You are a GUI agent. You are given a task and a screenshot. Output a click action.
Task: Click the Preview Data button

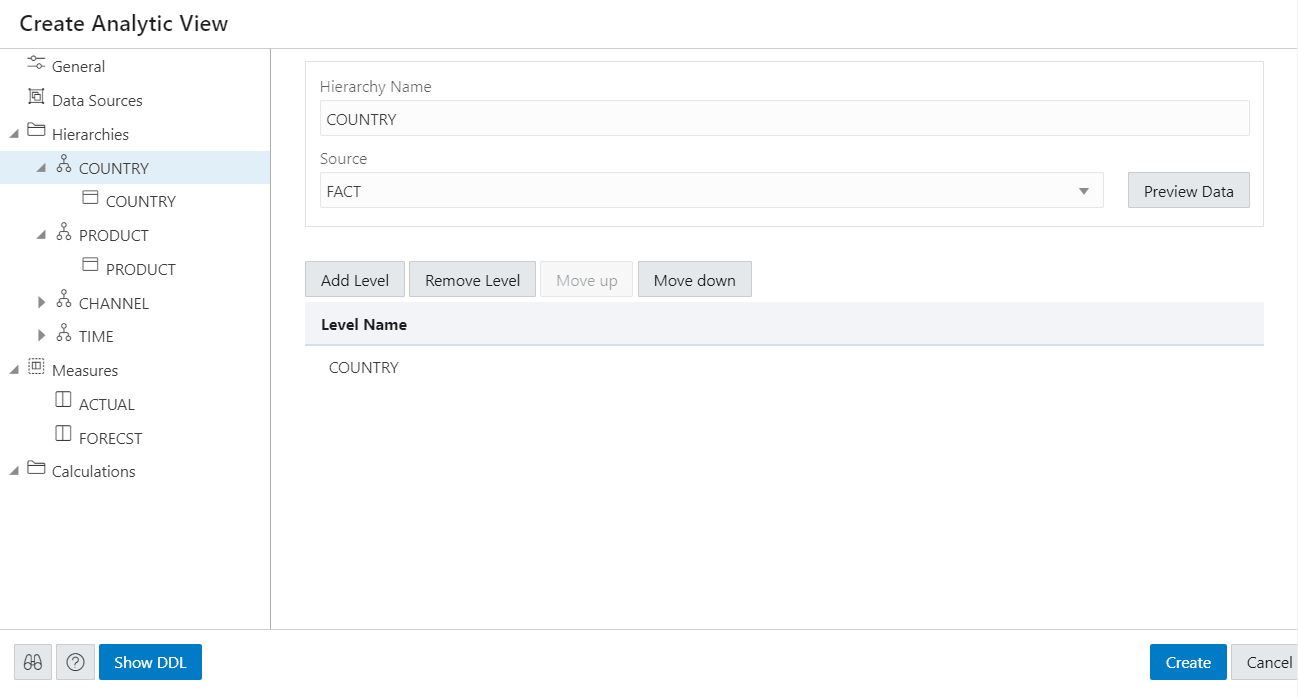tap(1188, 190)
